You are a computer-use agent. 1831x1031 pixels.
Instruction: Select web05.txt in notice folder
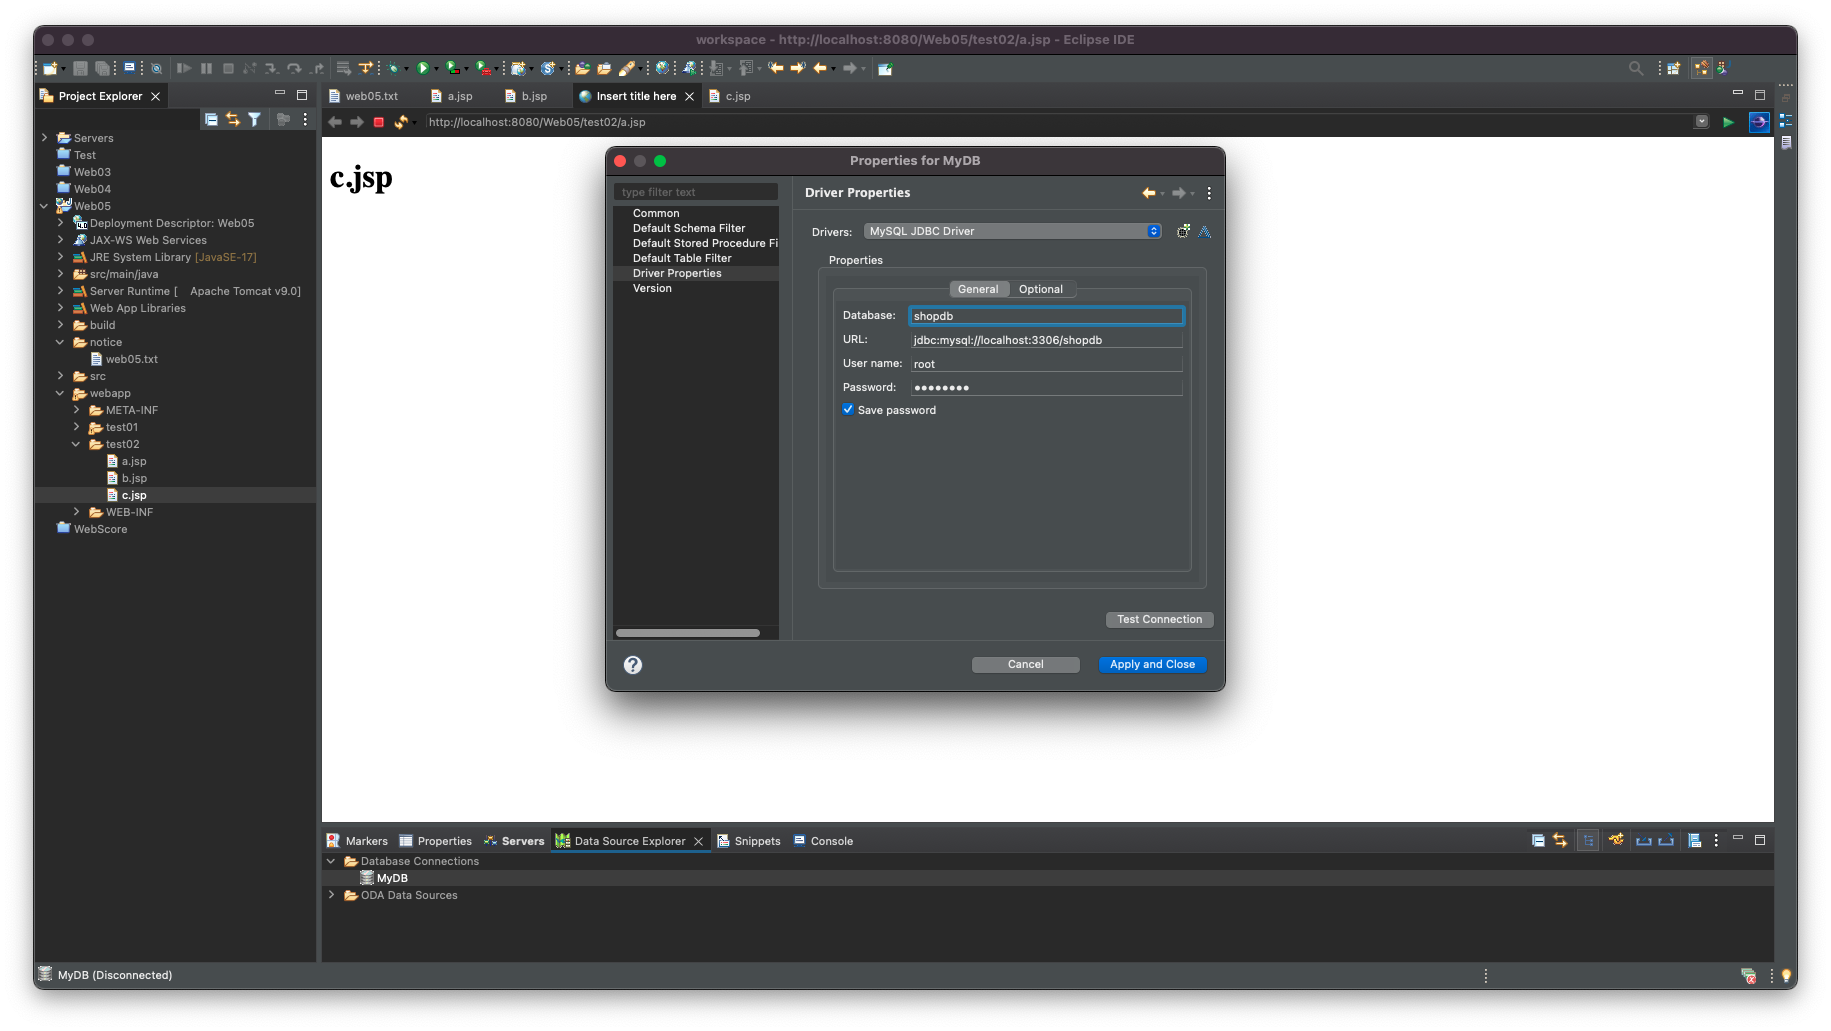coord(132,359)
